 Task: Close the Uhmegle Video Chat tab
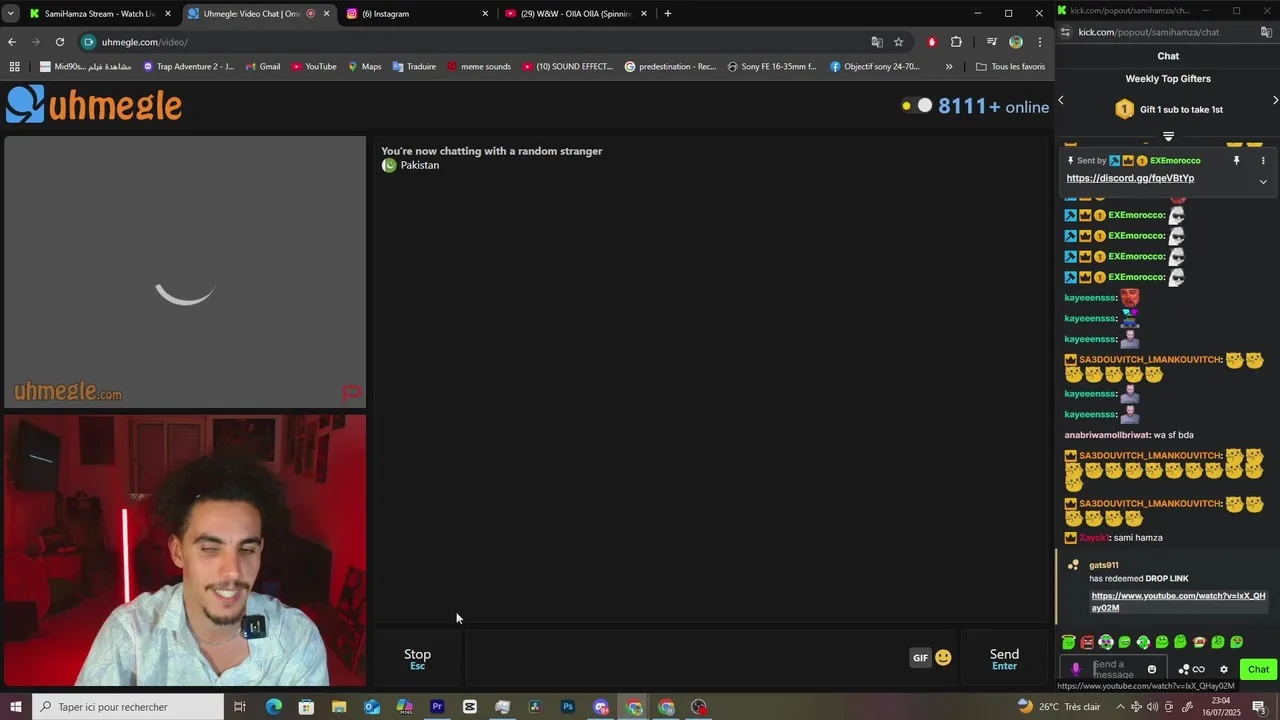pos(326,14)
